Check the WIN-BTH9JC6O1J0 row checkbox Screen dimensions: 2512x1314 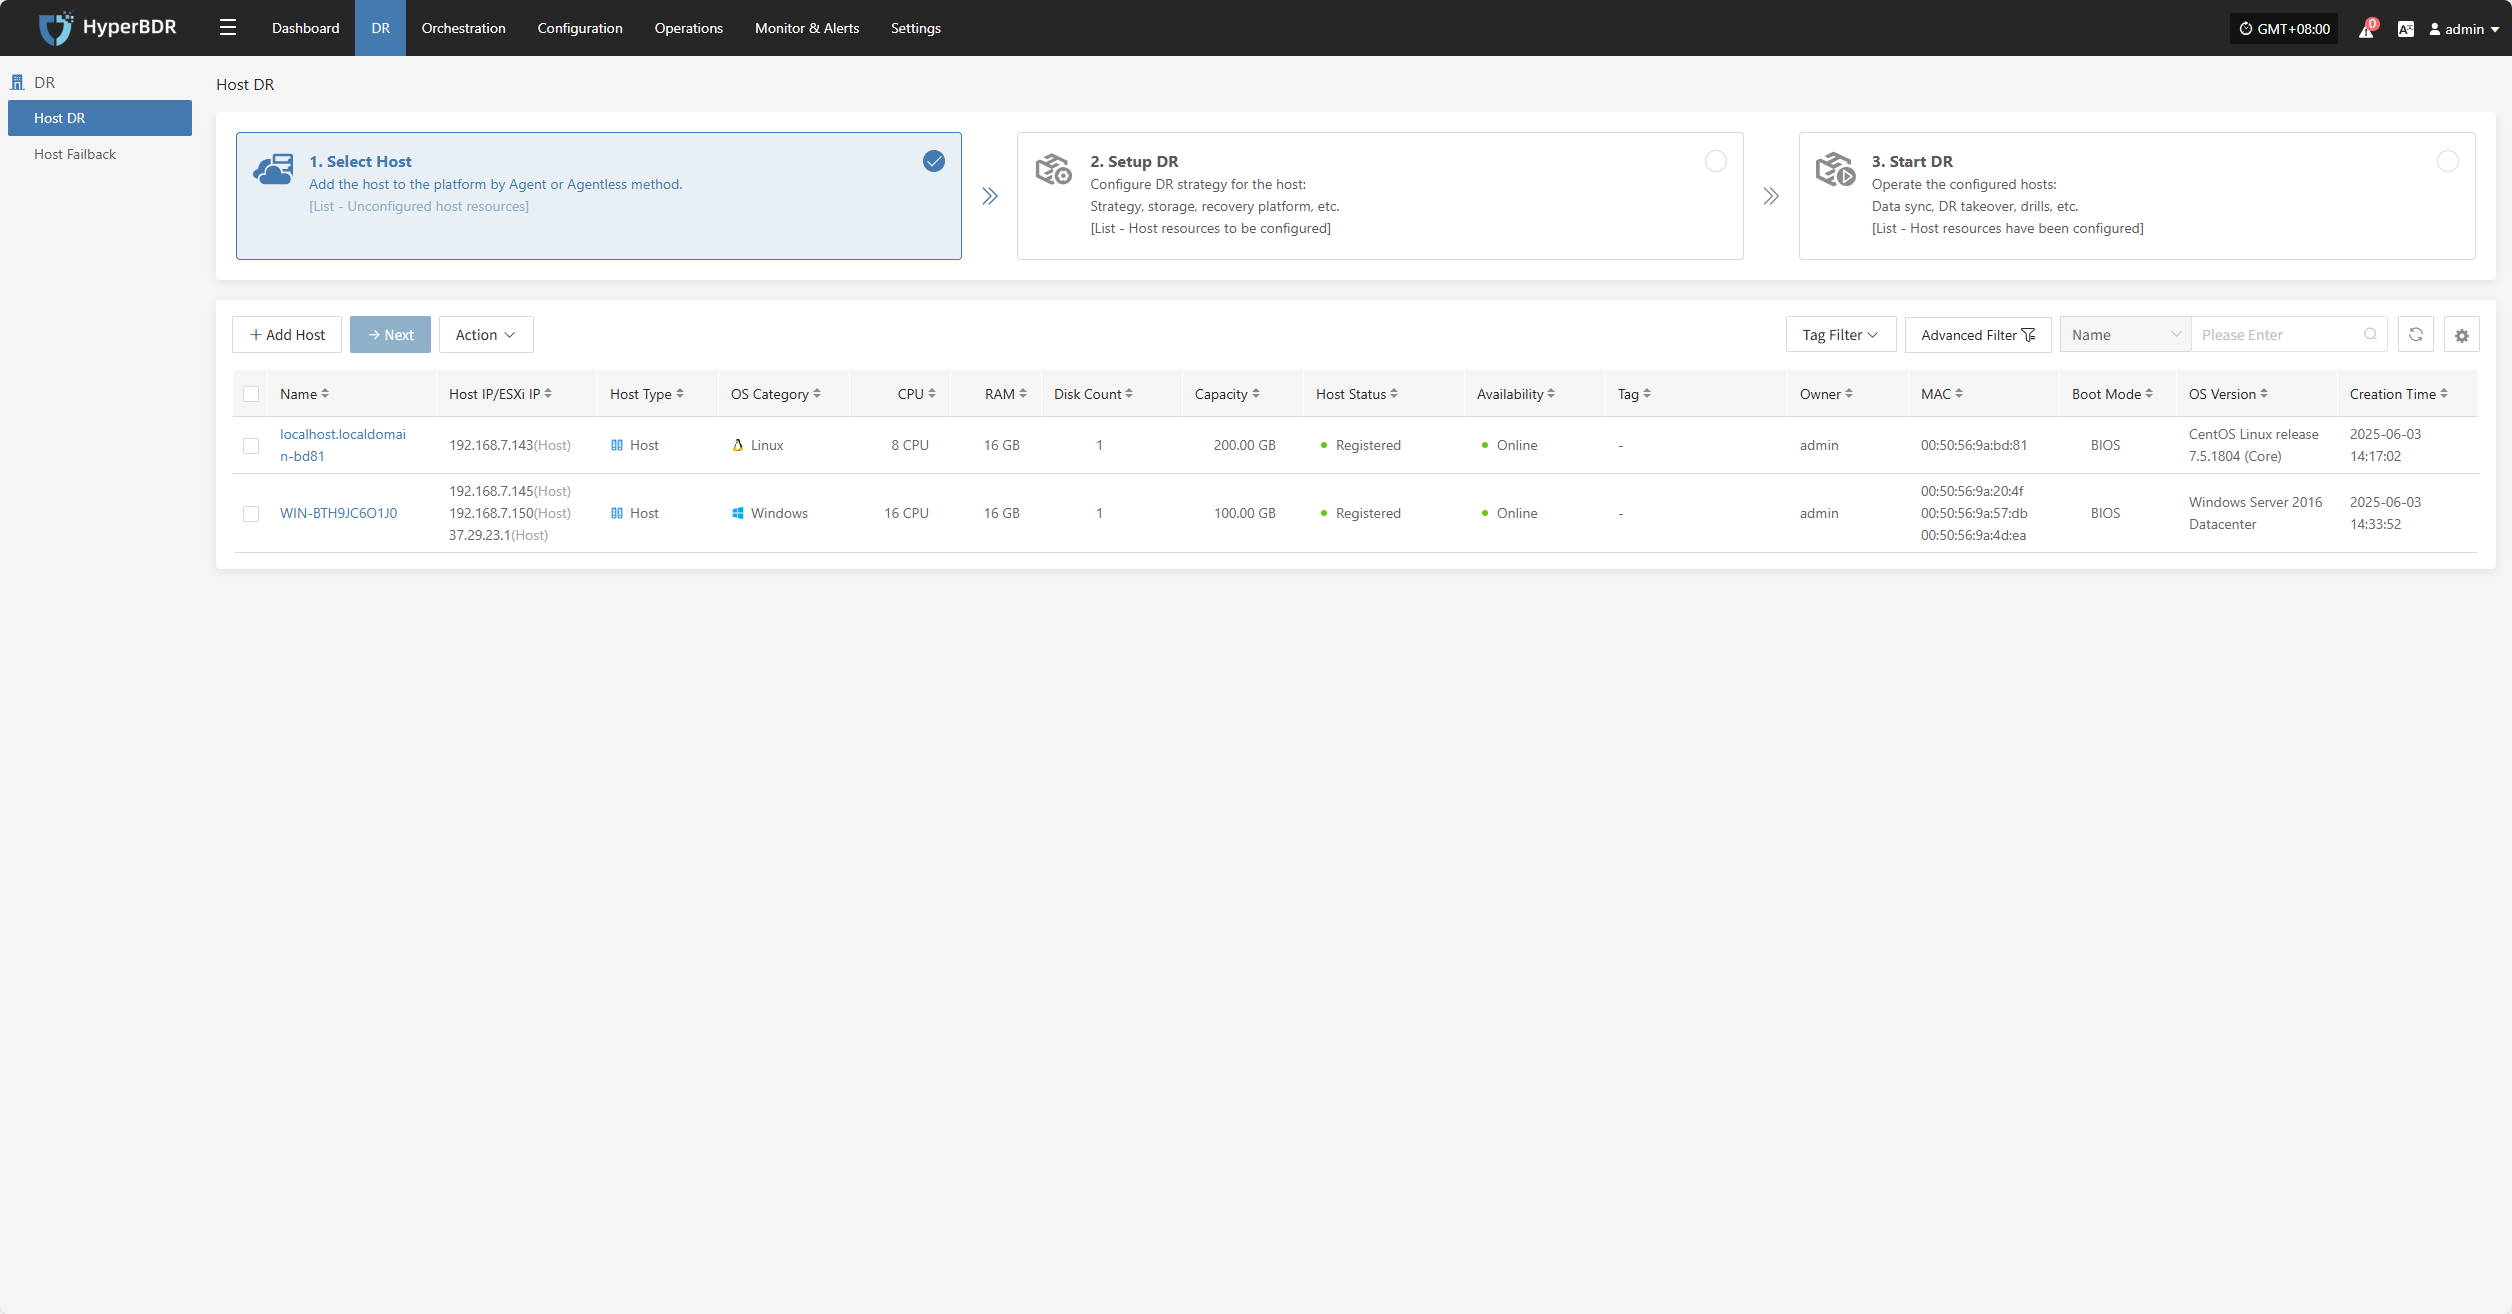251,514
